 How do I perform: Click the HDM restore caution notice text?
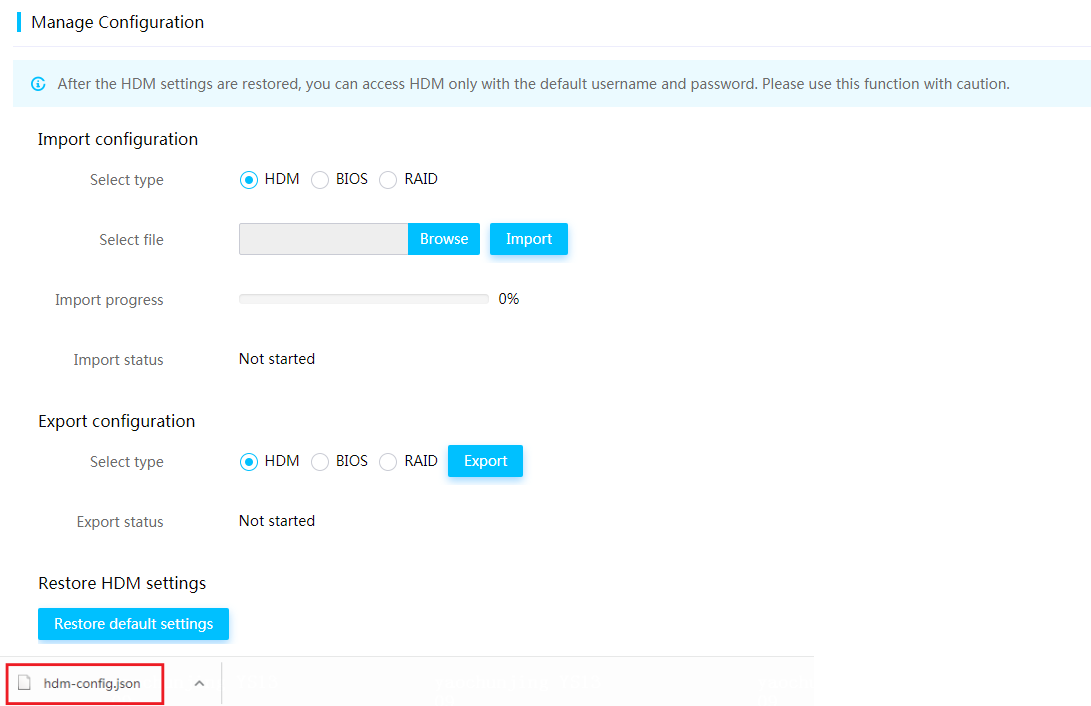click(x=533, y=84)
